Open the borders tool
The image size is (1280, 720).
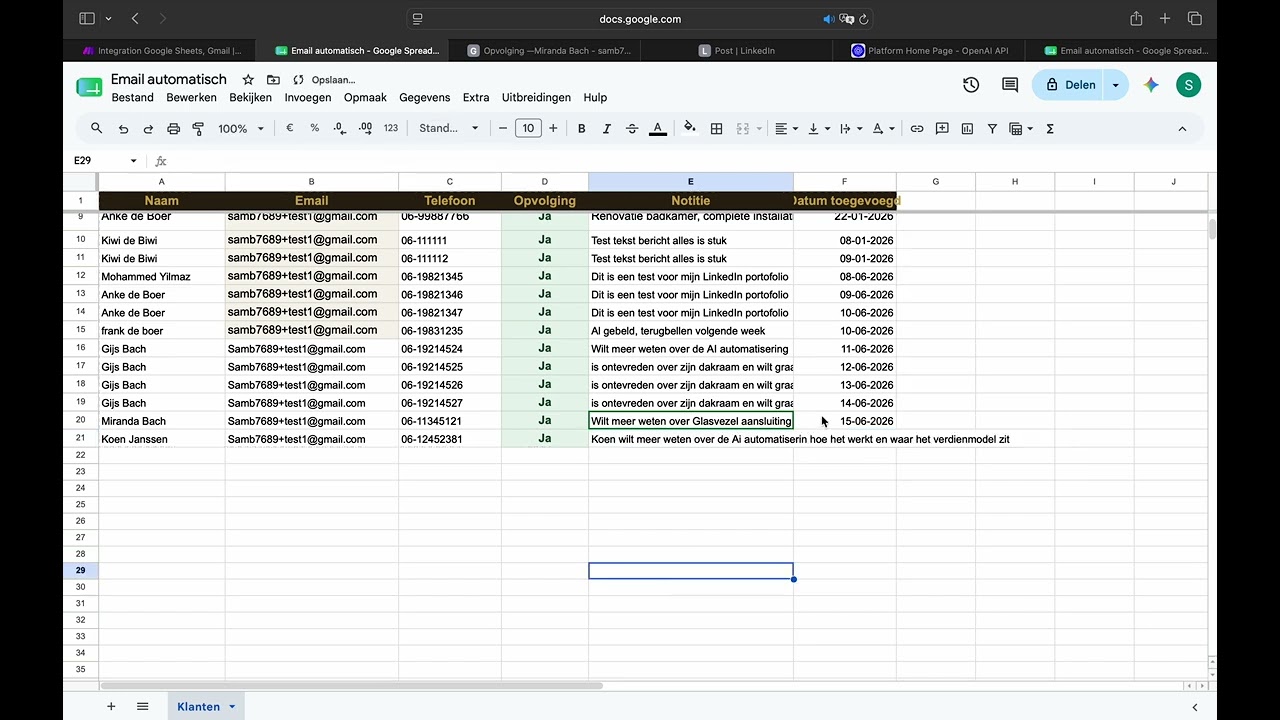pos(716,128)
